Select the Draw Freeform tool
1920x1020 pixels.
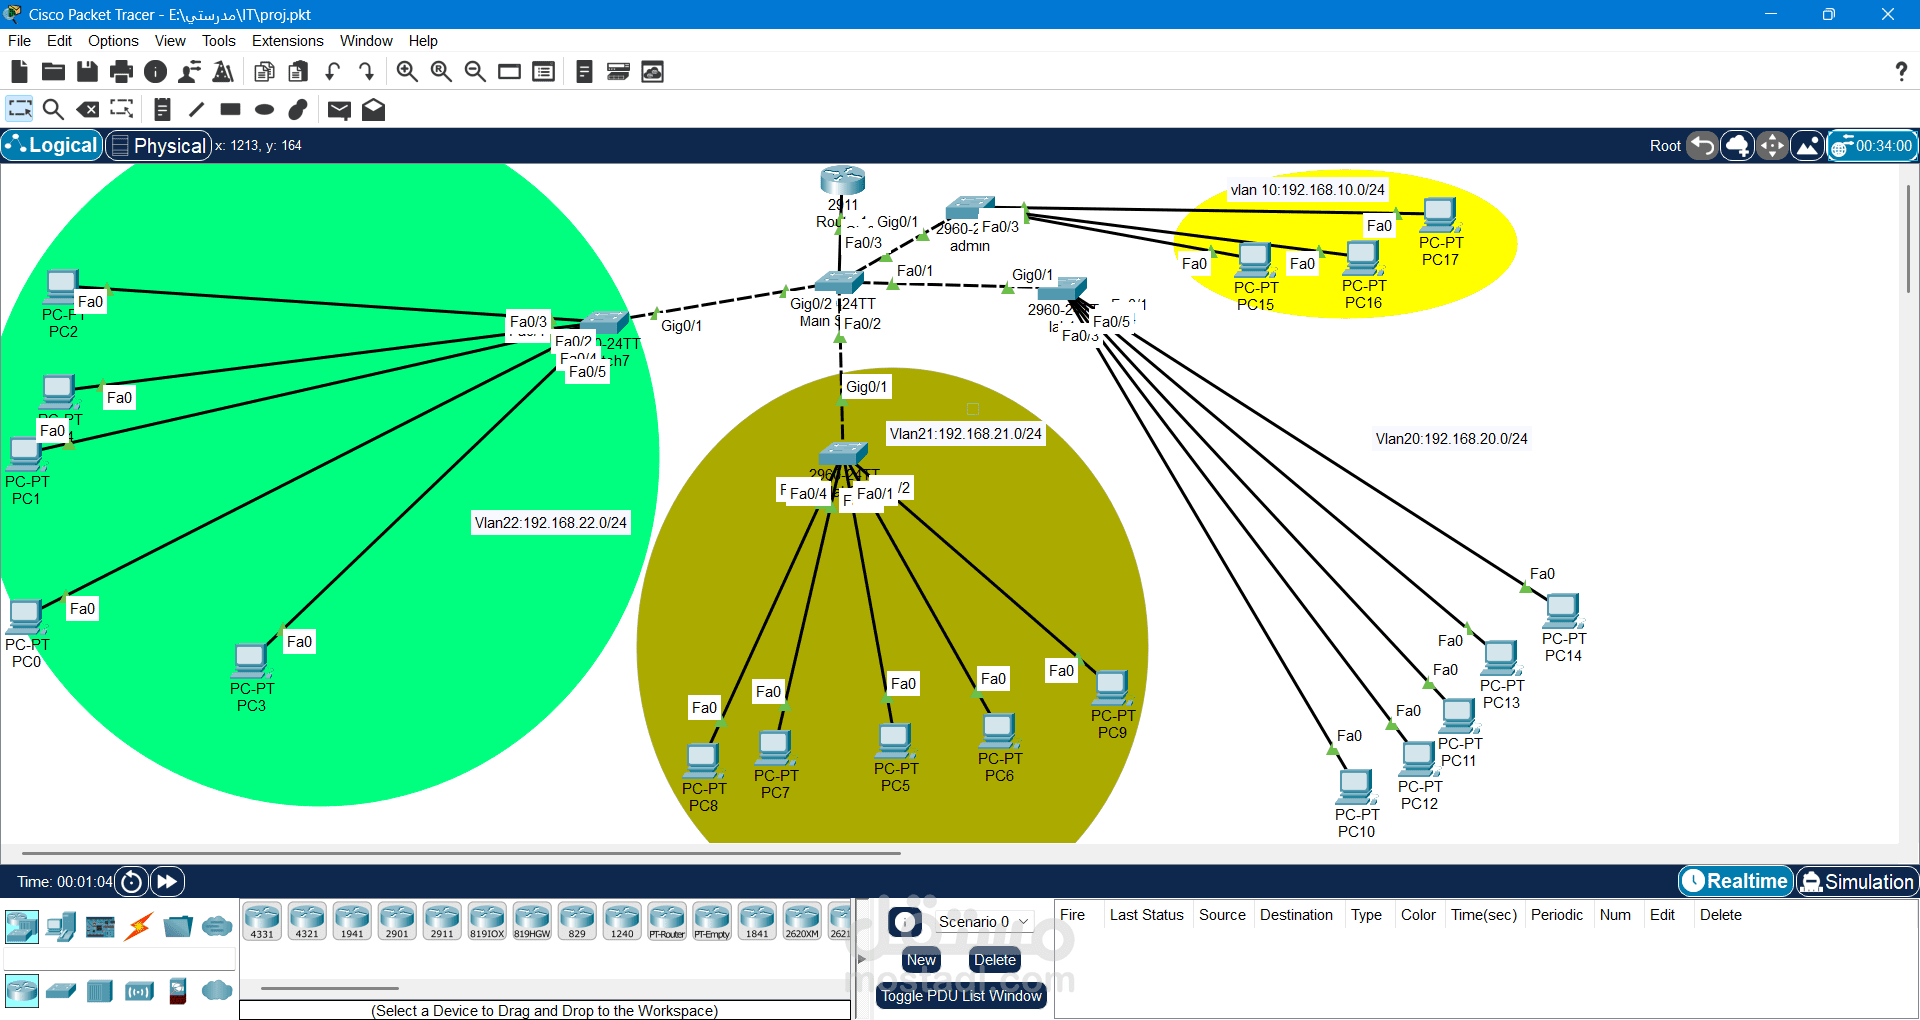tap(298, 109)
